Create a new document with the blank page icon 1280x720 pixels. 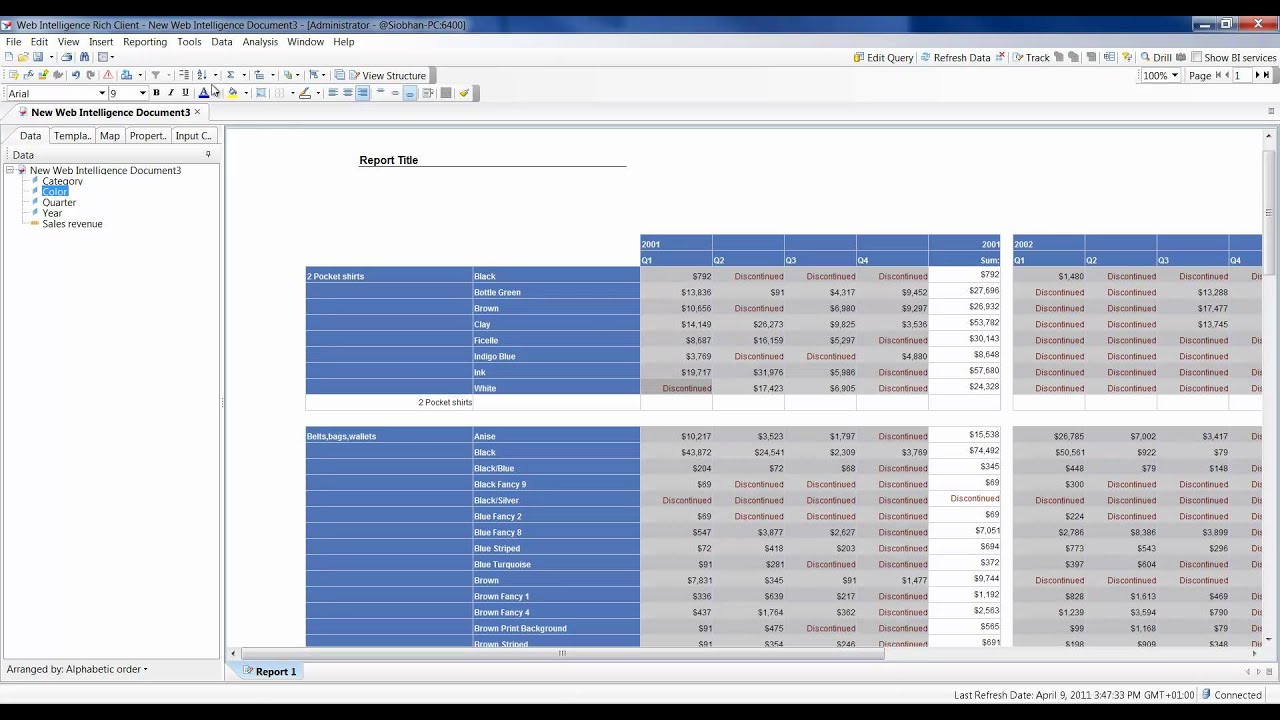click(x=9, y=57)
